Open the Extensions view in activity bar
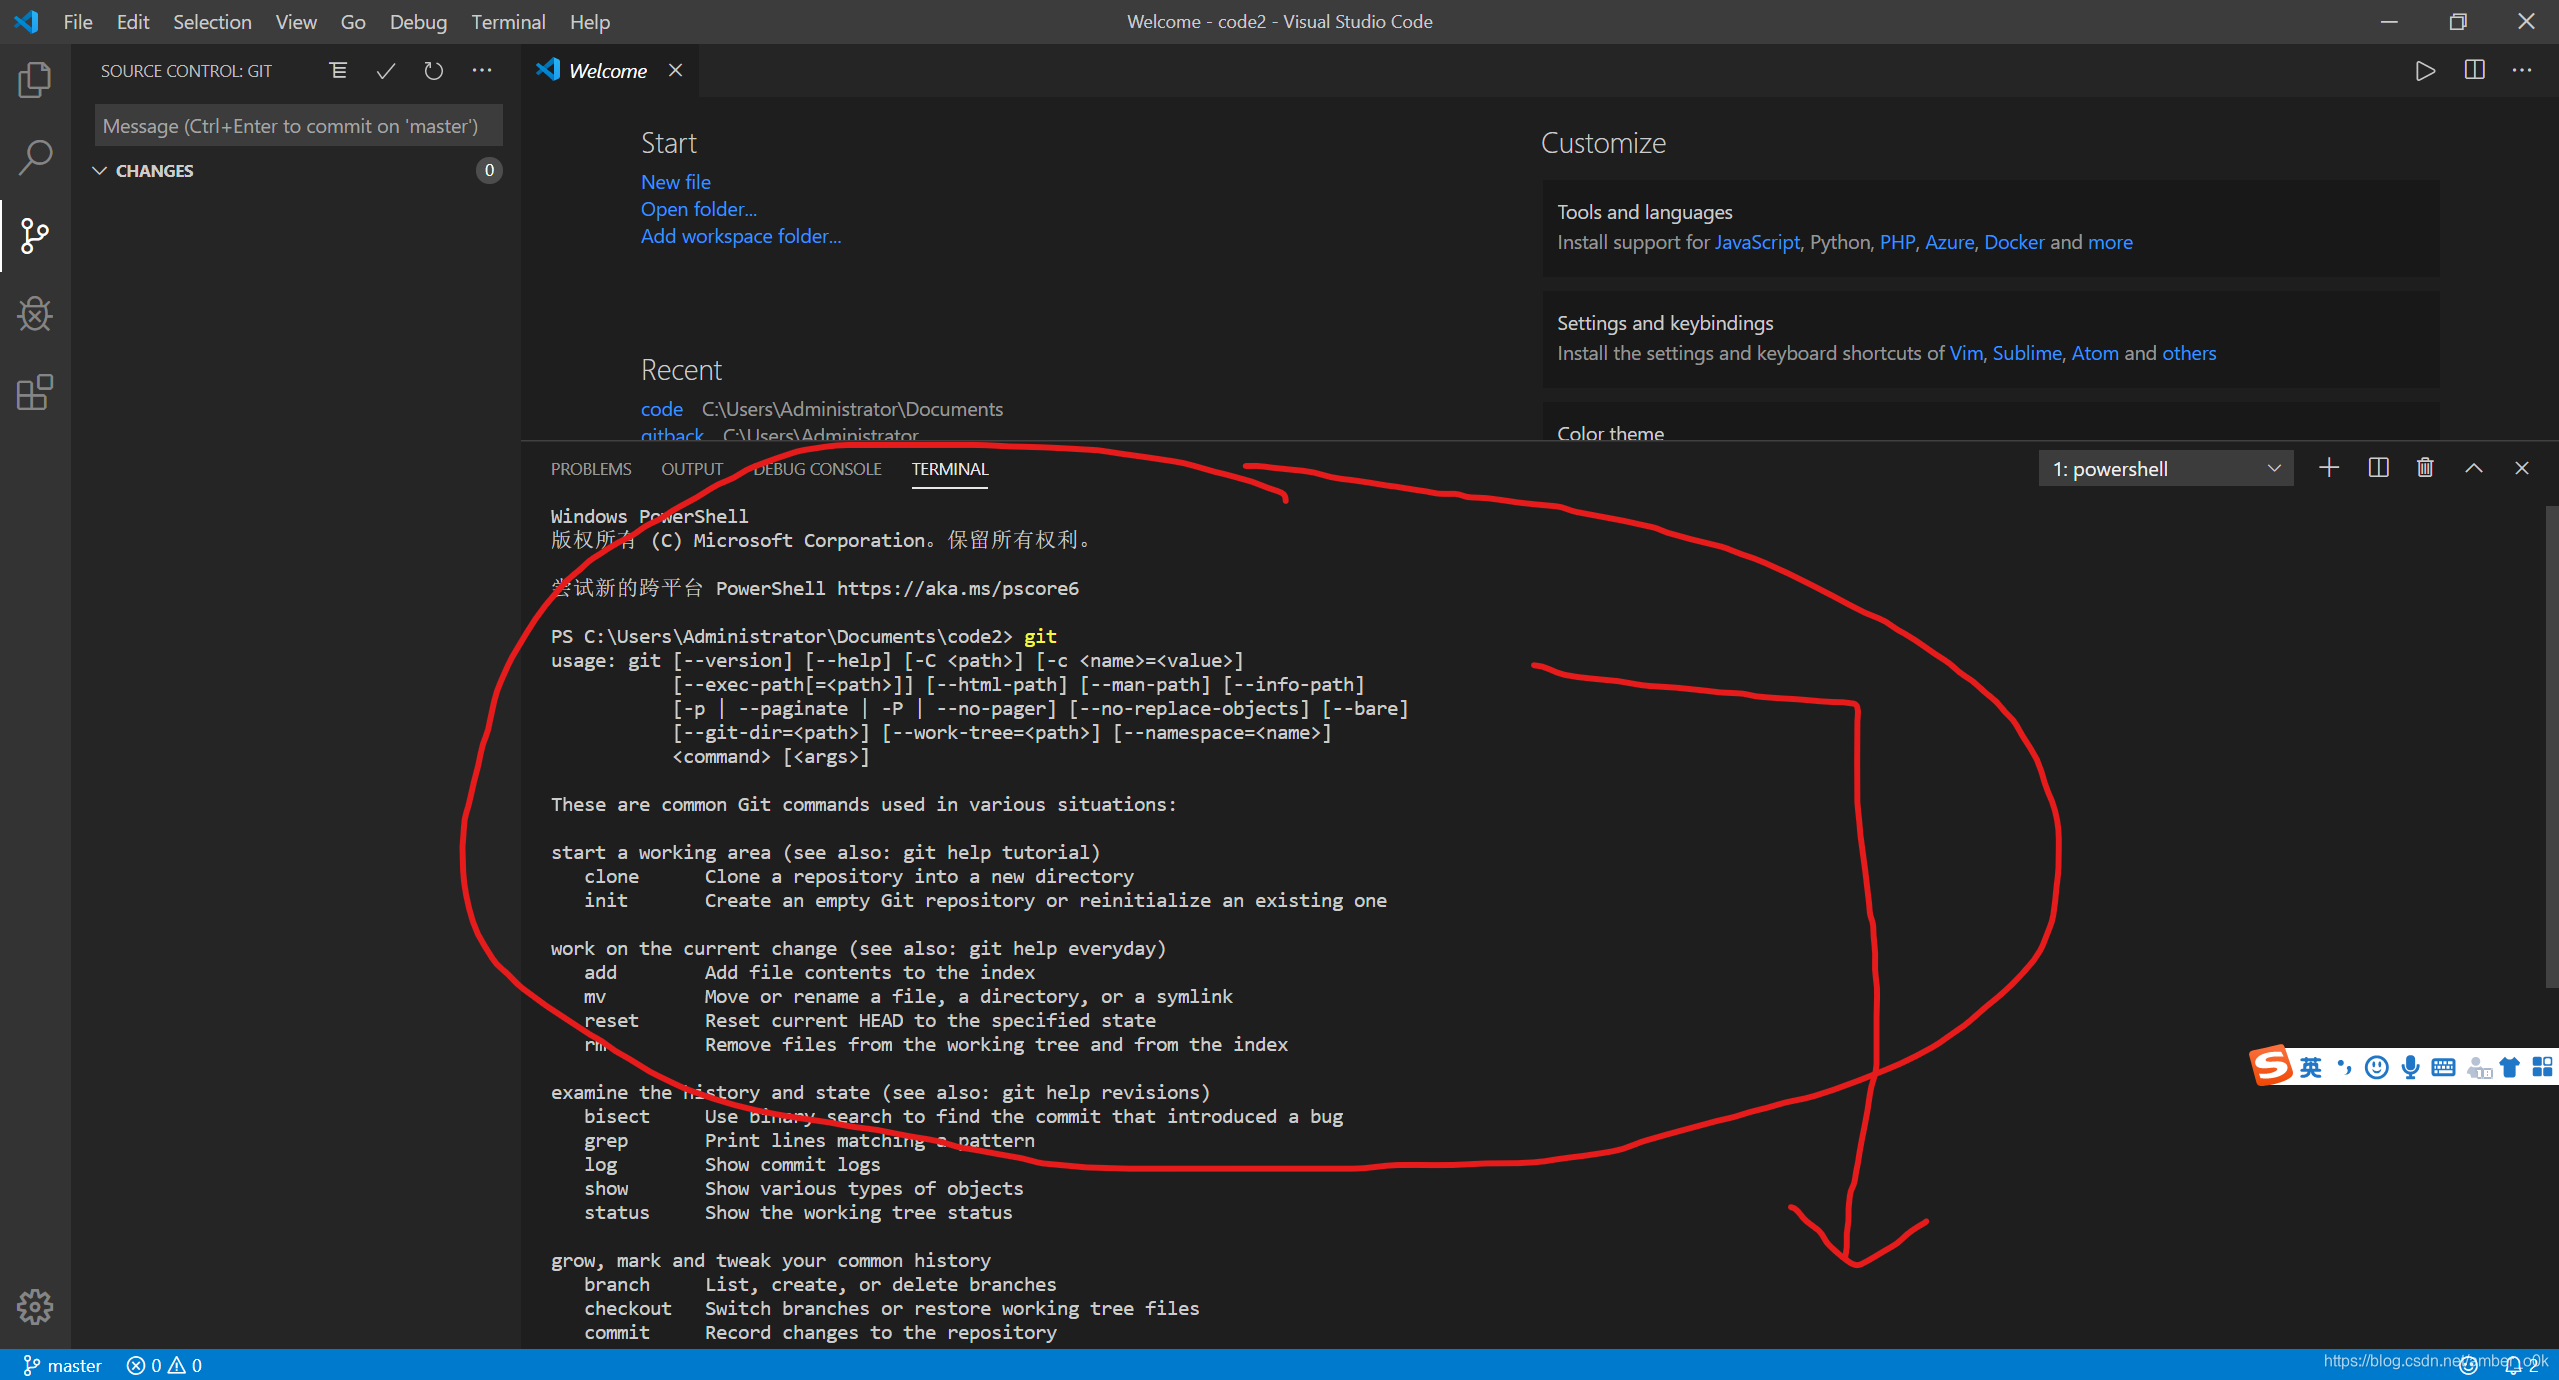The width and height of the screenshot is (2559, 1380). tap(35, 392)
